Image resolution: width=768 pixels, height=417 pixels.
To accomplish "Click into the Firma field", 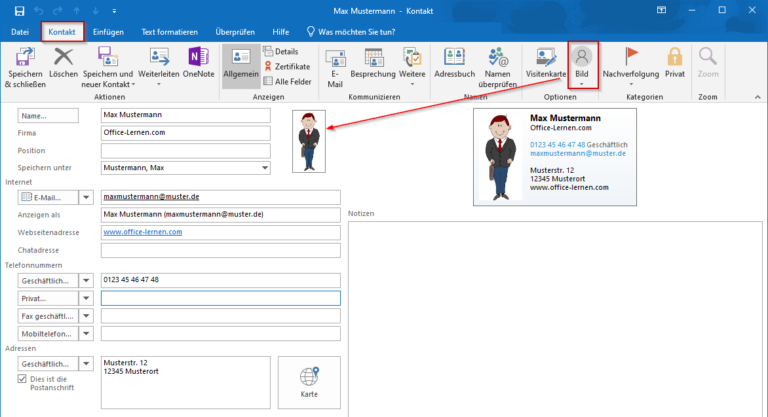I will point(186,133).
